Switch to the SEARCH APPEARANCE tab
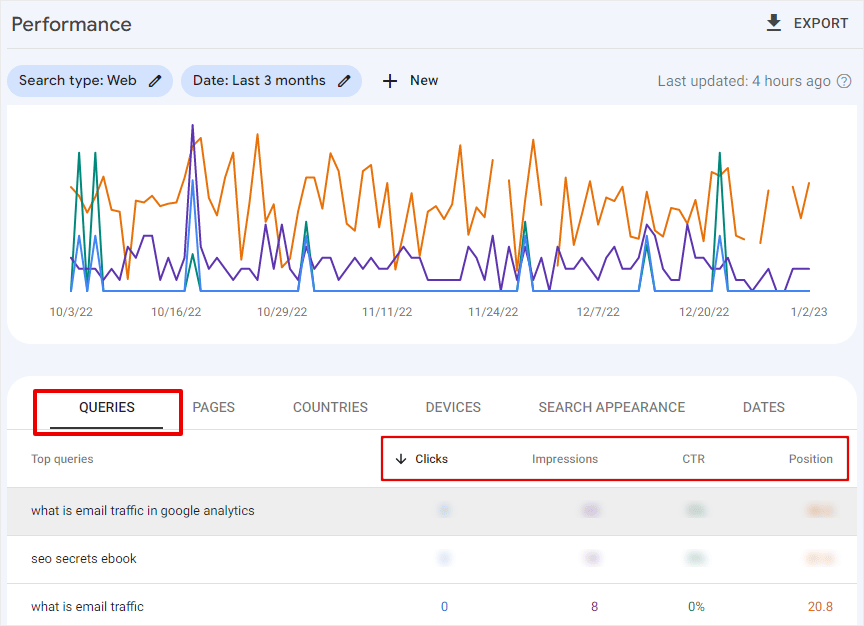 tap(611, 407)
